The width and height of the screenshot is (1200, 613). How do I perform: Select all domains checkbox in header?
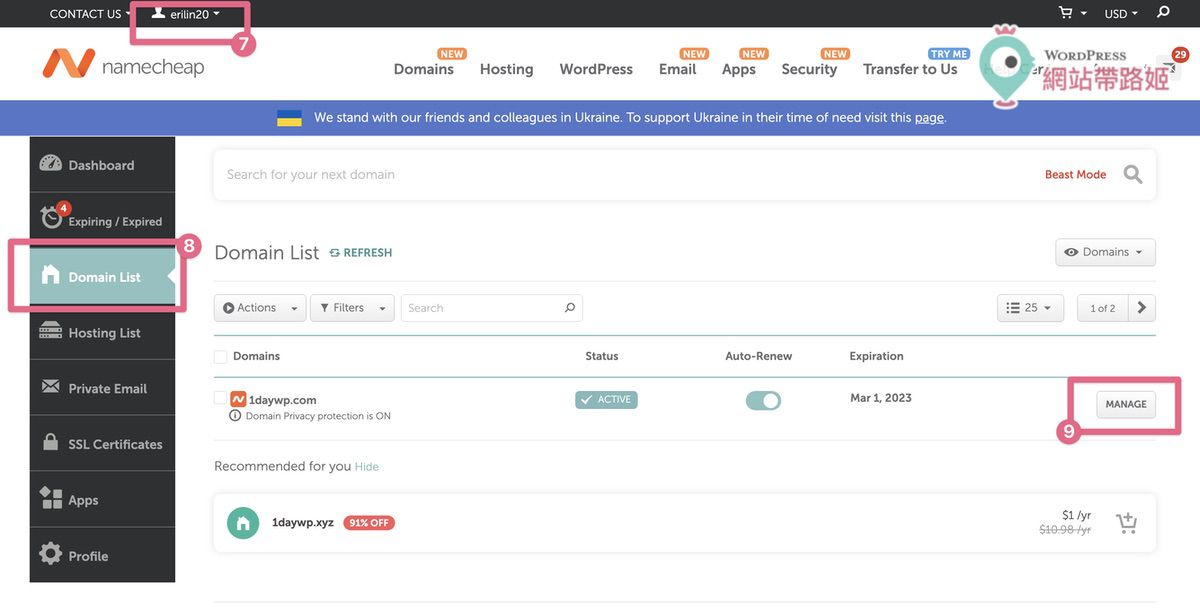click(221, 357)
